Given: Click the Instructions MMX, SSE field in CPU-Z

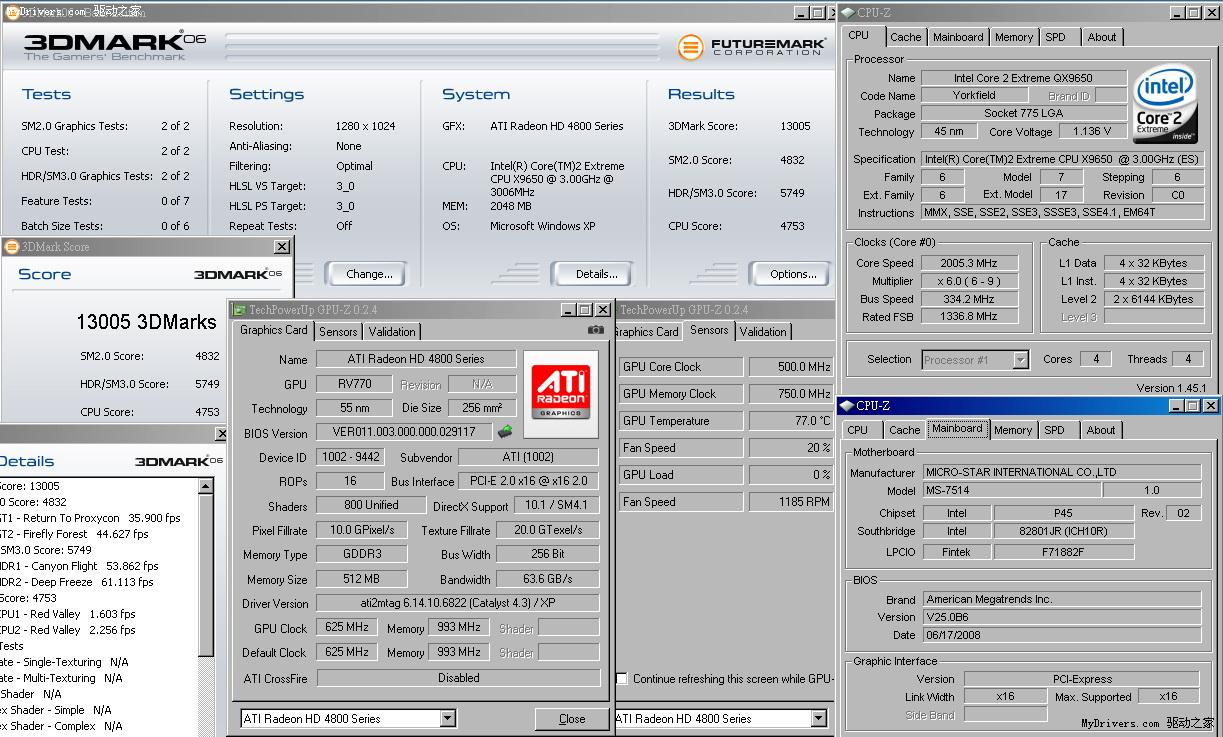Looking at the screenshot, I should (1062, 213).
